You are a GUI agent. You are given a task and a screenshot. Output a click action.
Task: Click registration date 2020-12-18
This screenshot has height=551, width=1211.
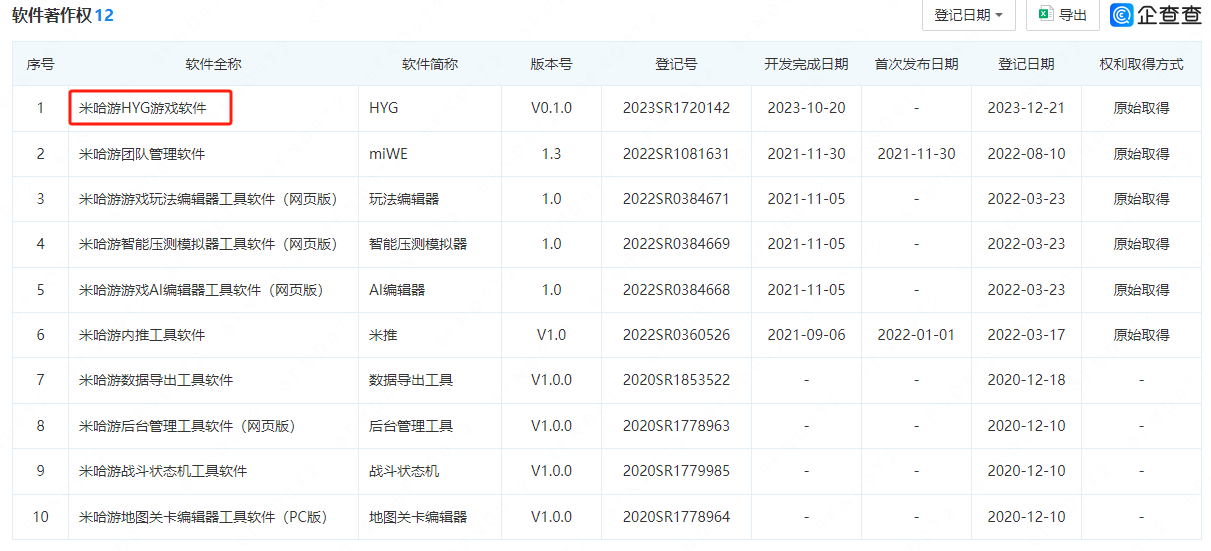[x=1026, y=380]
